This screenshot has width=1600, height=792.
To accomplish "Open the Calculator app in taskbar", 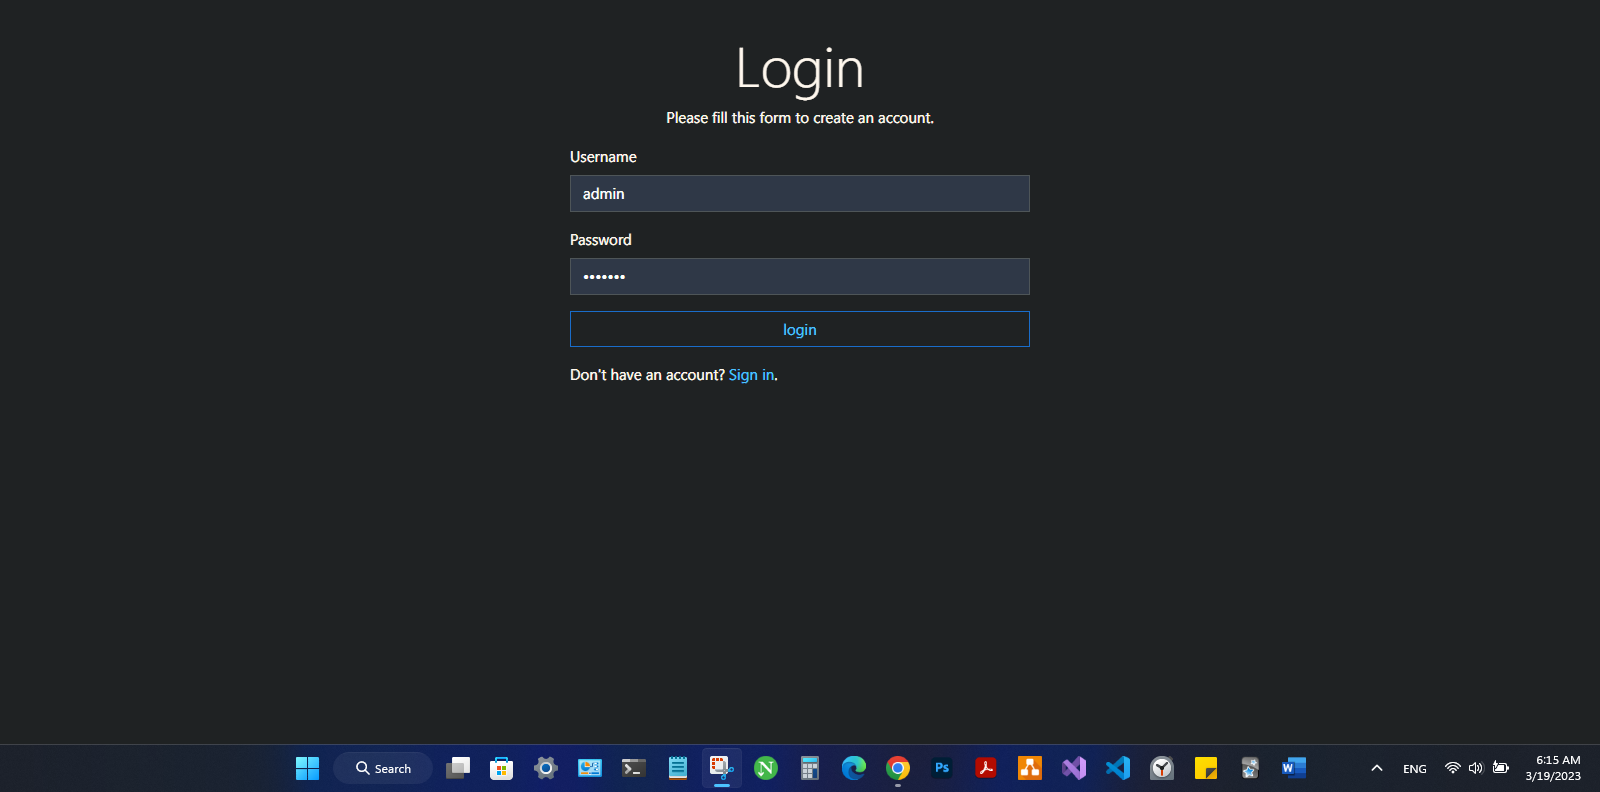I will click(810, 768).
